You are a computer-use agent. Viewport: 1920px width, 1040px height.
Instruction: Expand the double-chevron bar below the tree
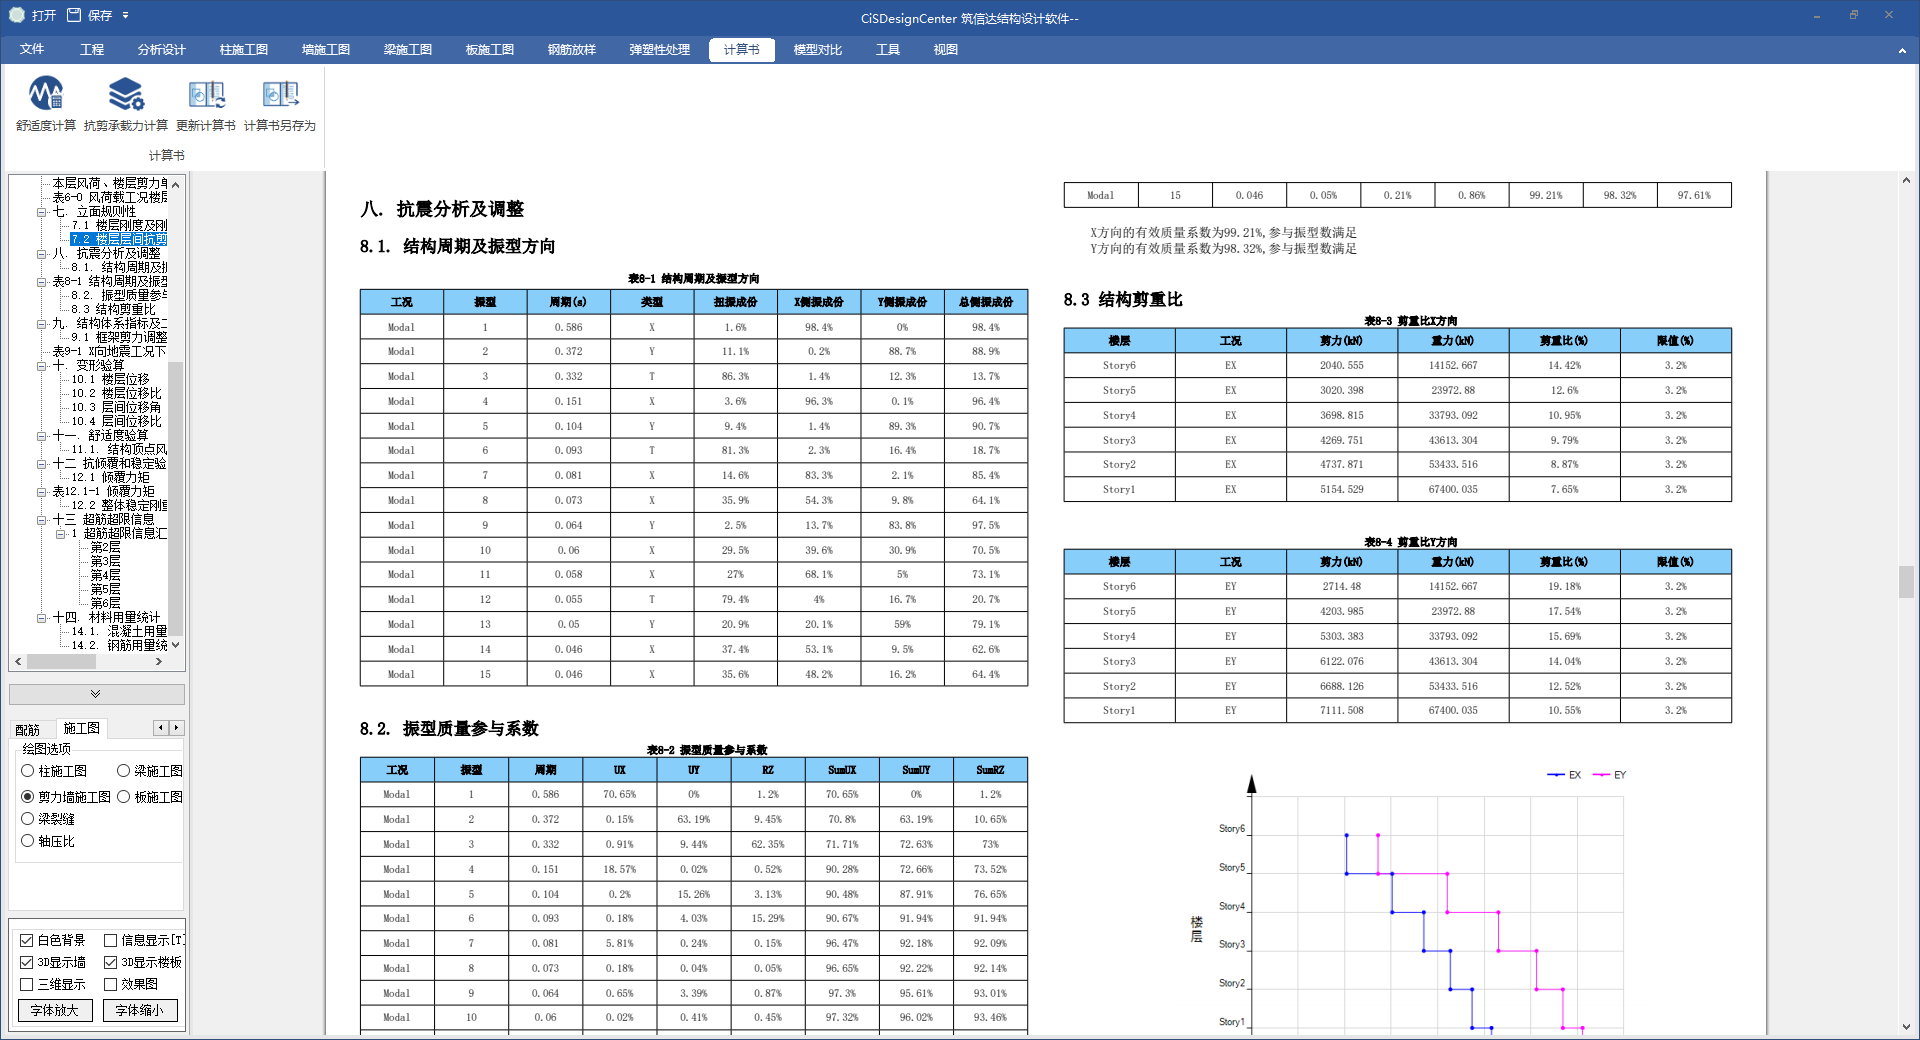96,694
